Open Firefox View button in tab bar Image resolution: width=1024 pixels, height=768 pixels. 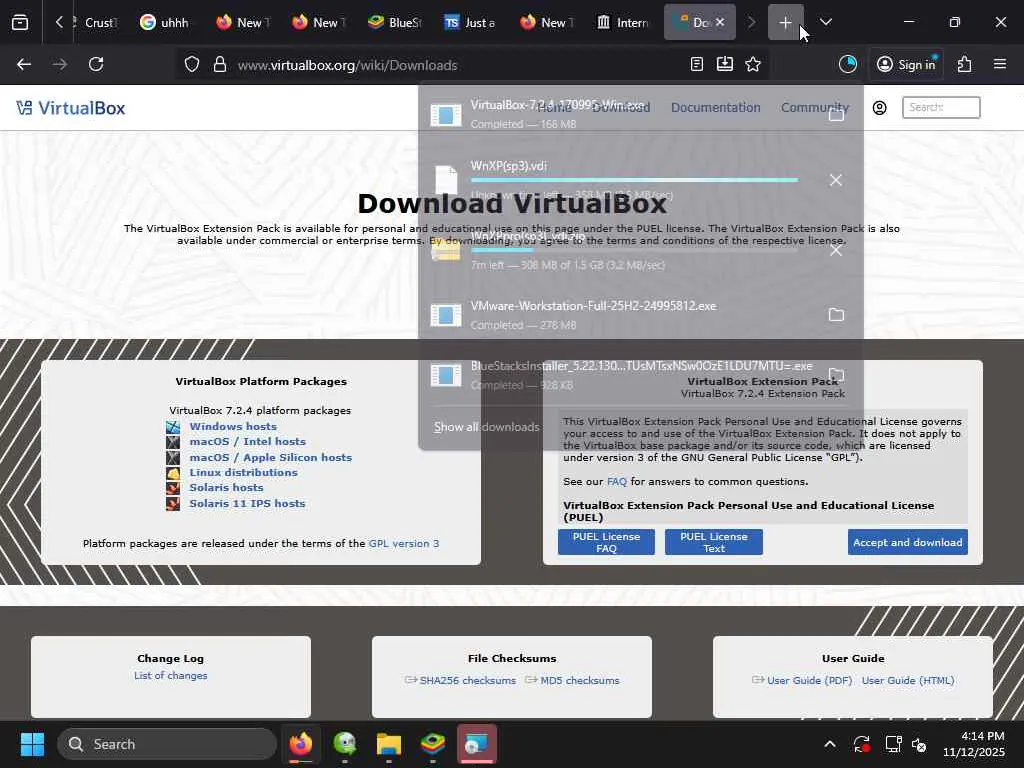pyautogui.click(x=20, y=23)
